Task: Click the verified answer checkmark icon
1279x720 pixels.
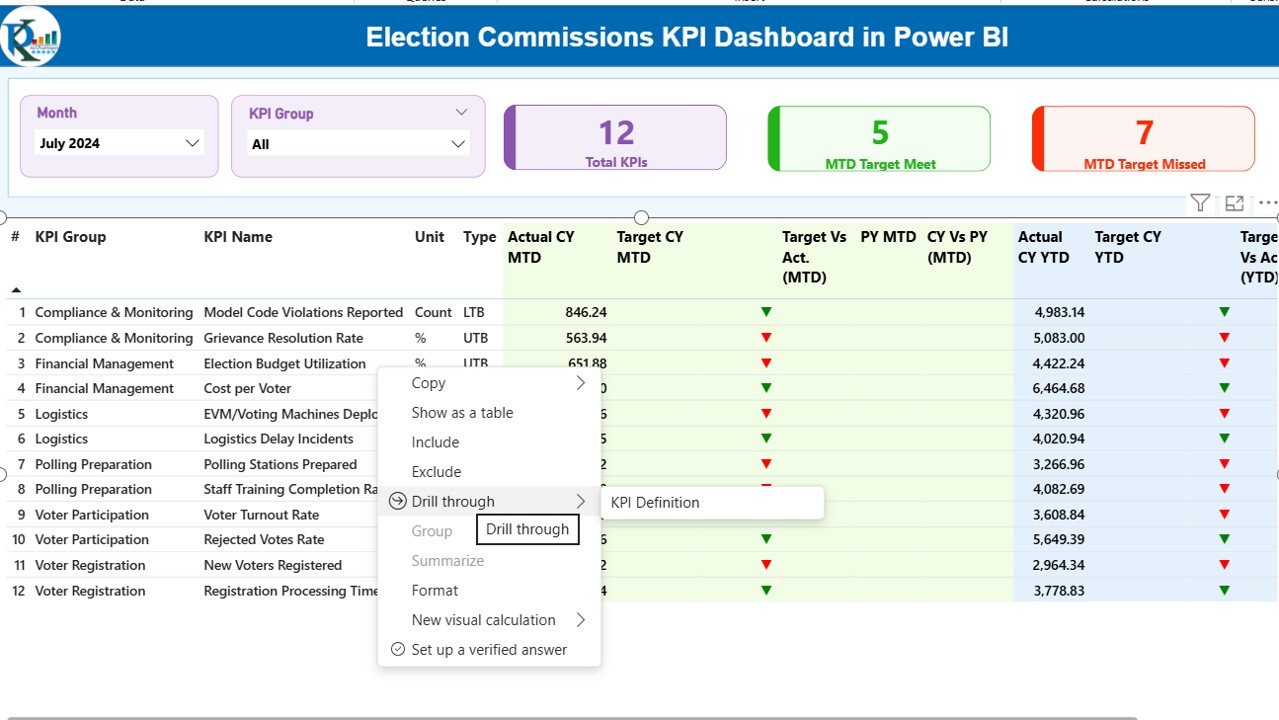Action: pos(398,649)
